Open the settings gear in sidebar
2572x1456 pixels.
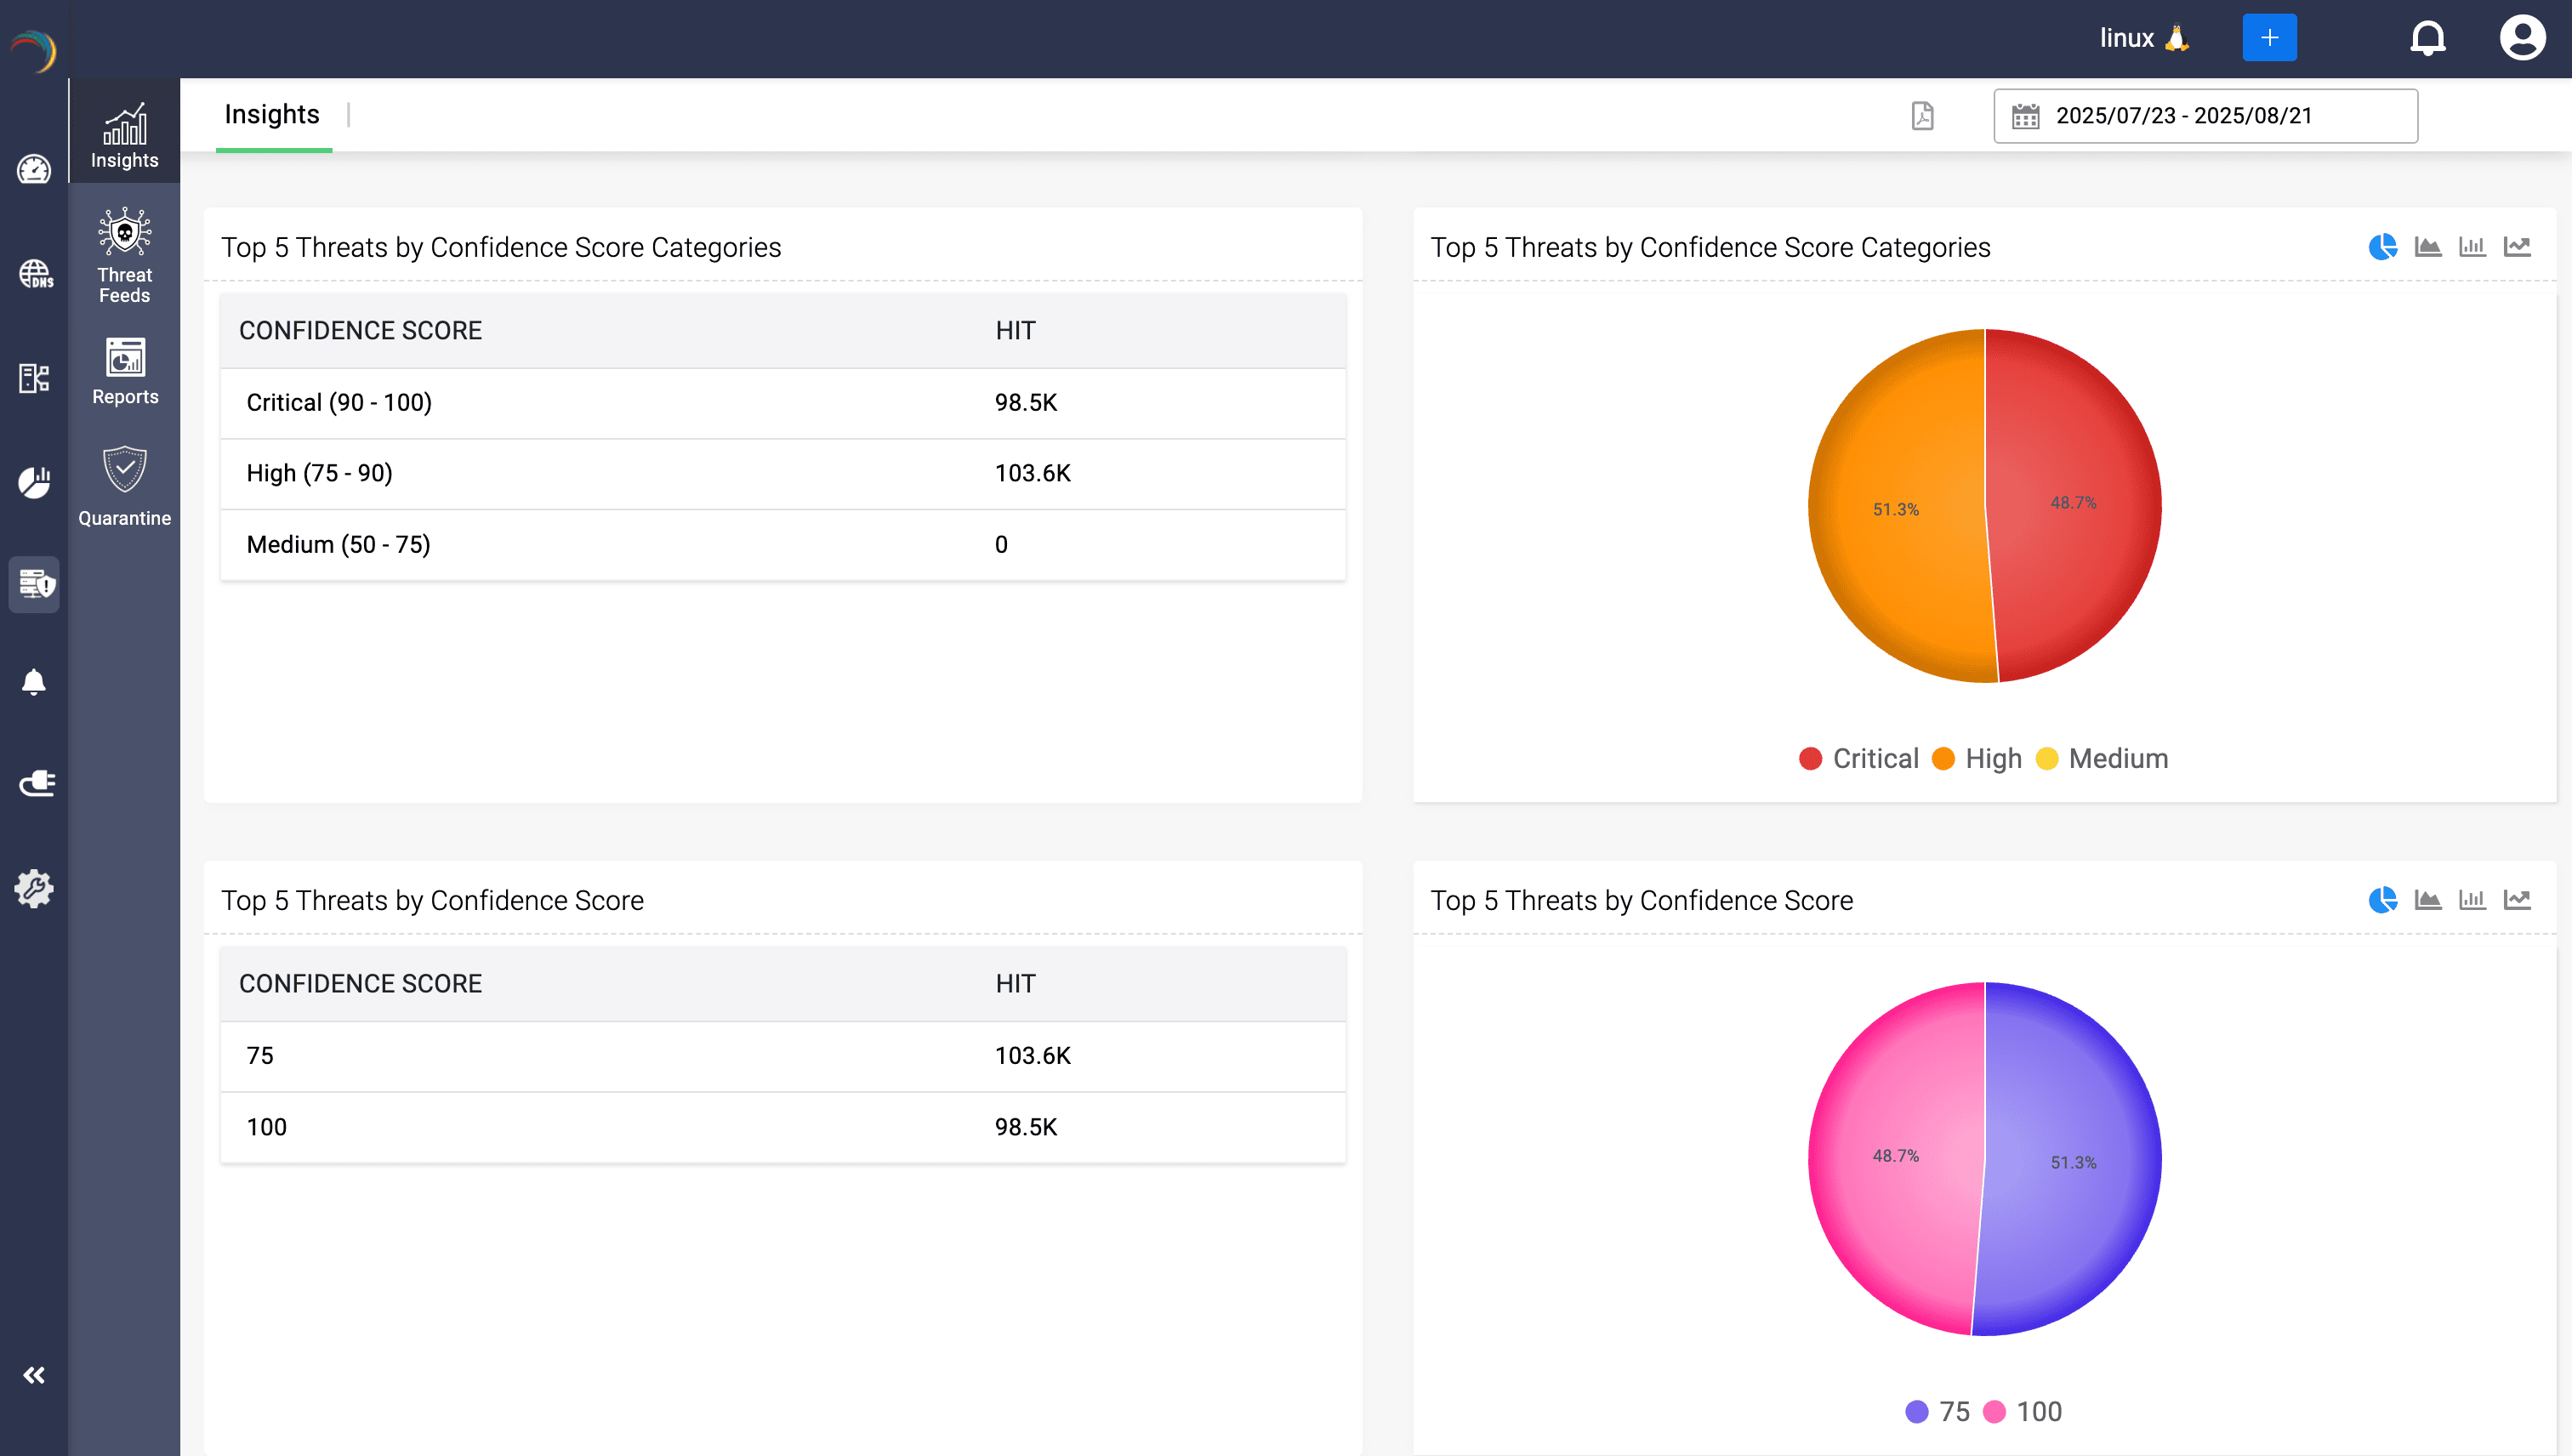[34, 888]
